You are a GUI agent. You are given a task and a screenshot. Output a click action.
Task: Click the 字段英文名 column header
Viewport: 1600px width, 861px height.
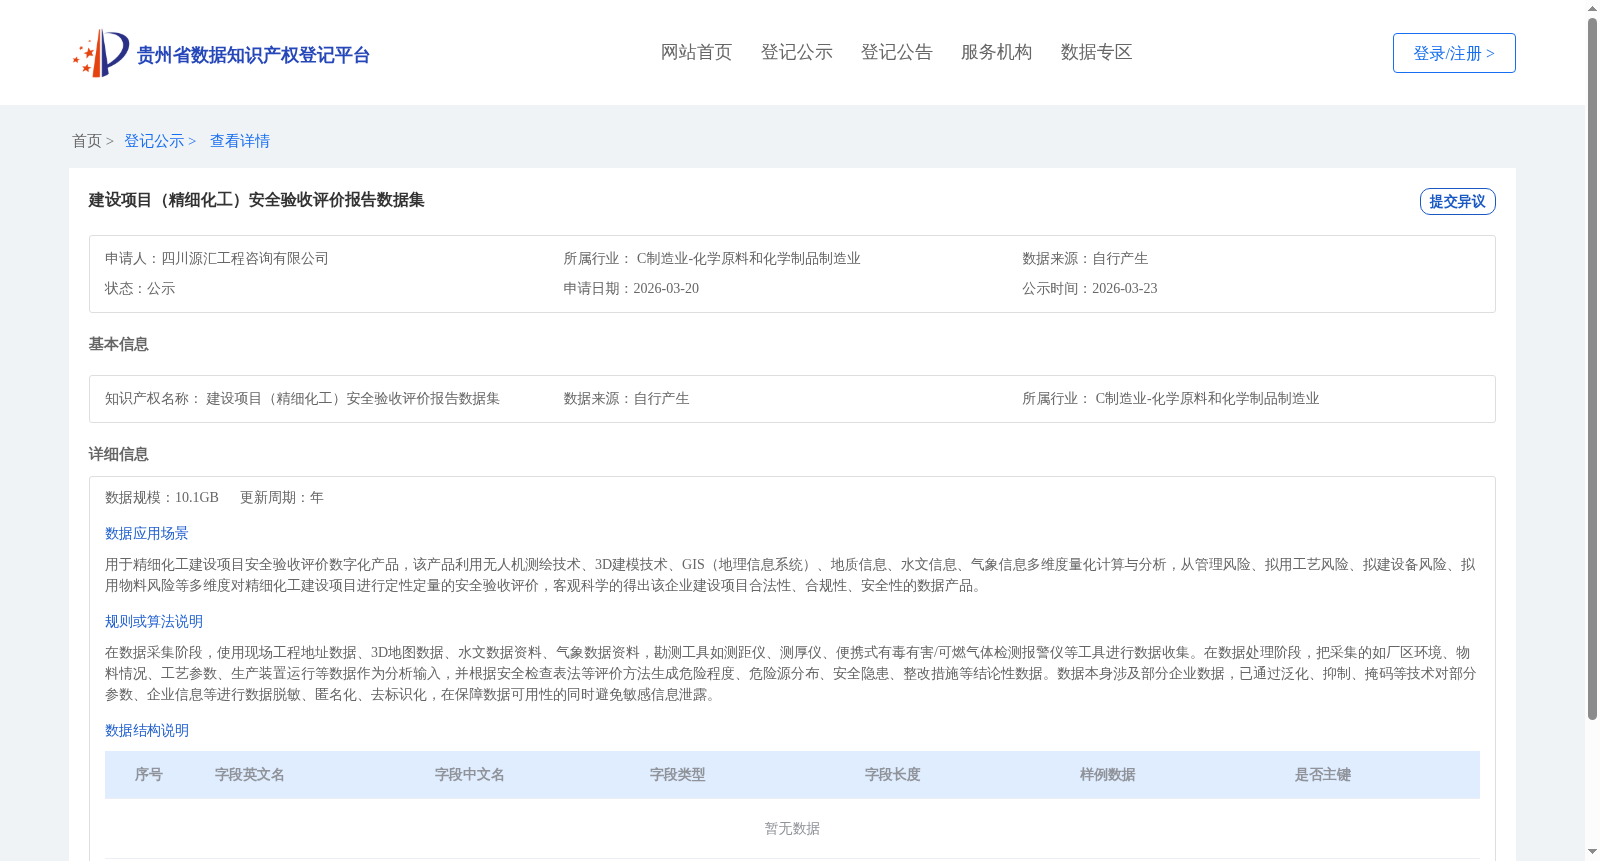point(250,774)
